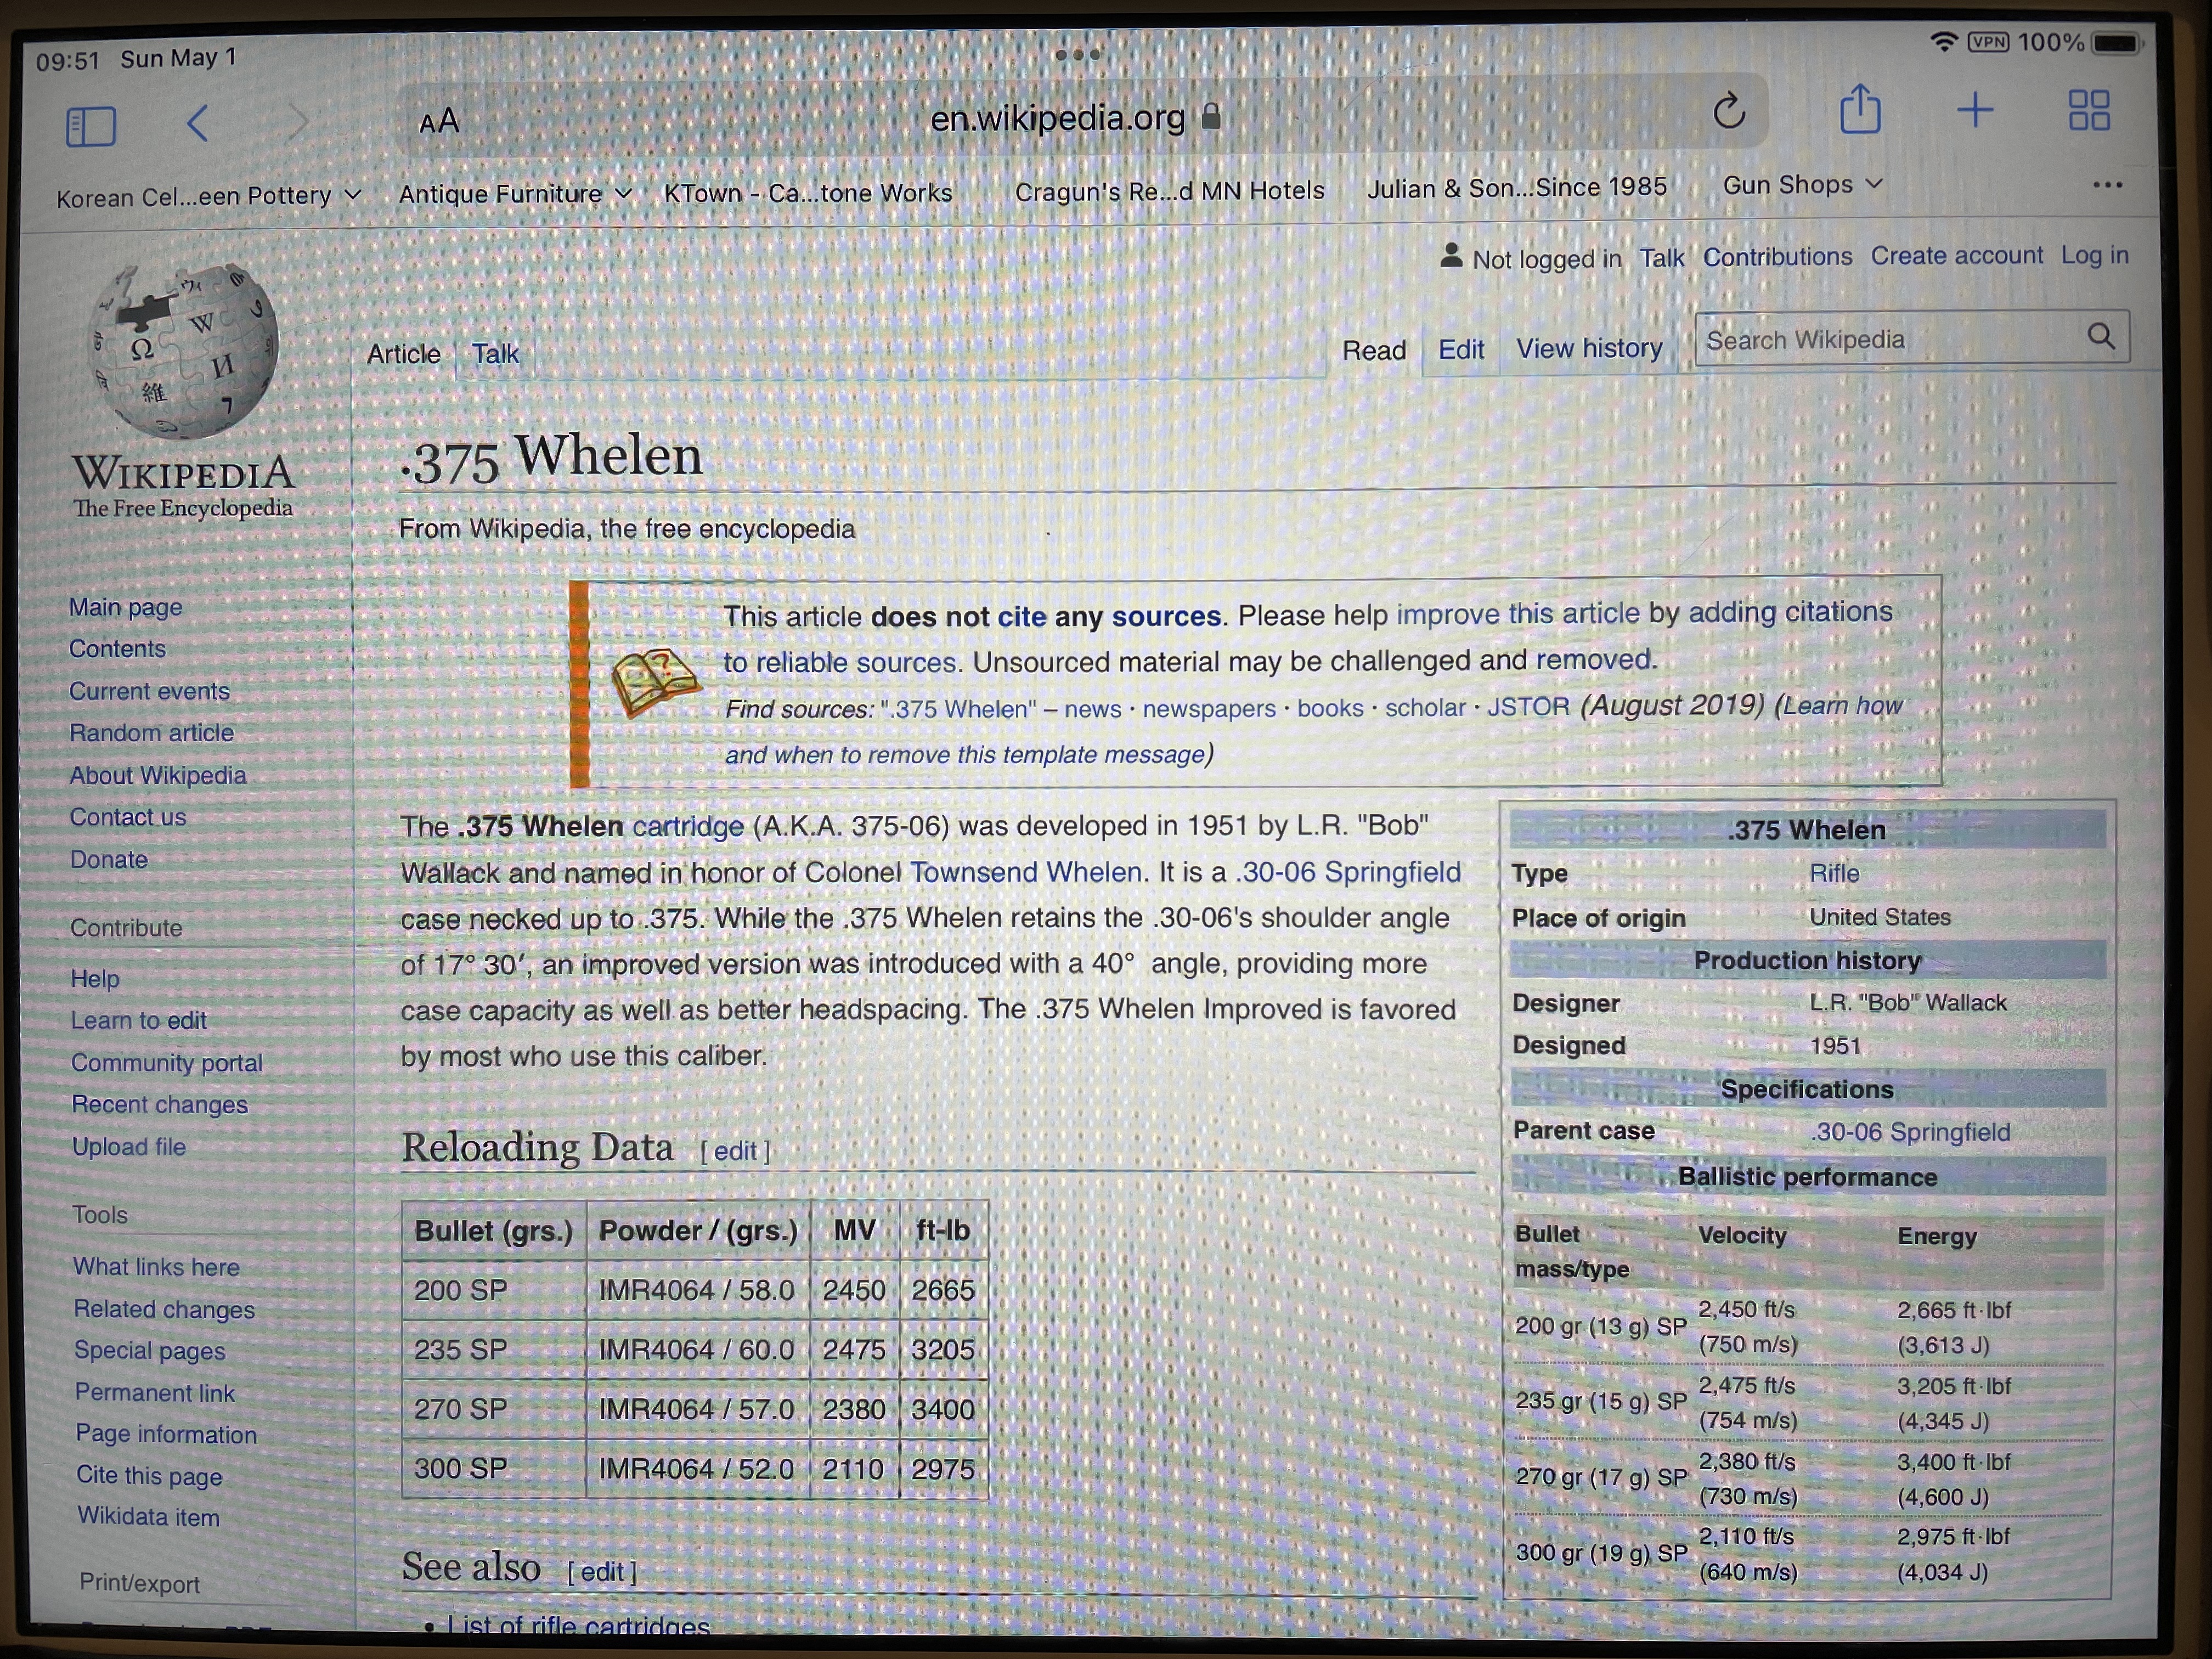This screenshot has height=1659, width=2212.
Task: Open What links here tool
Action: point(156,1266)
